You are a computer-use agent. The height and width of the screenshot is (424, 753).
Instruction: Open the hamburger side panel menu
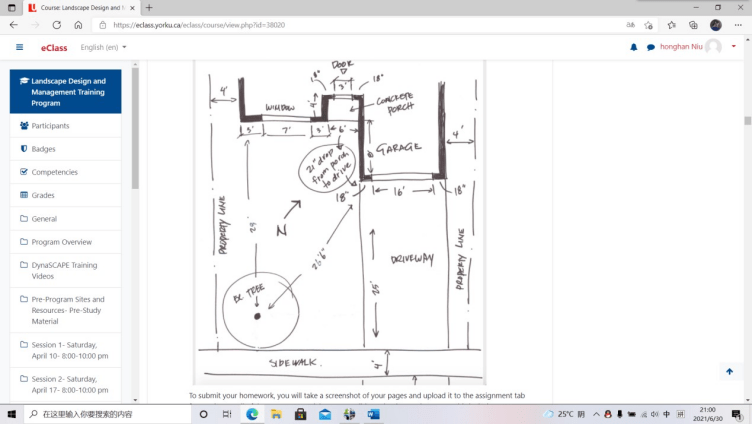[x=19, y=47]
